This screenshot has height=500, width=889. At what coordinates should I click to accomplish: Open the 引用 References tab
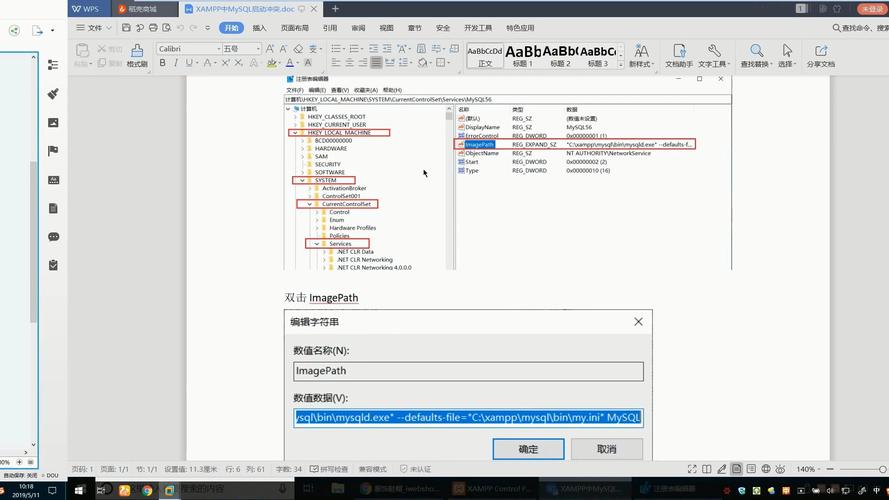coord(329,28)
